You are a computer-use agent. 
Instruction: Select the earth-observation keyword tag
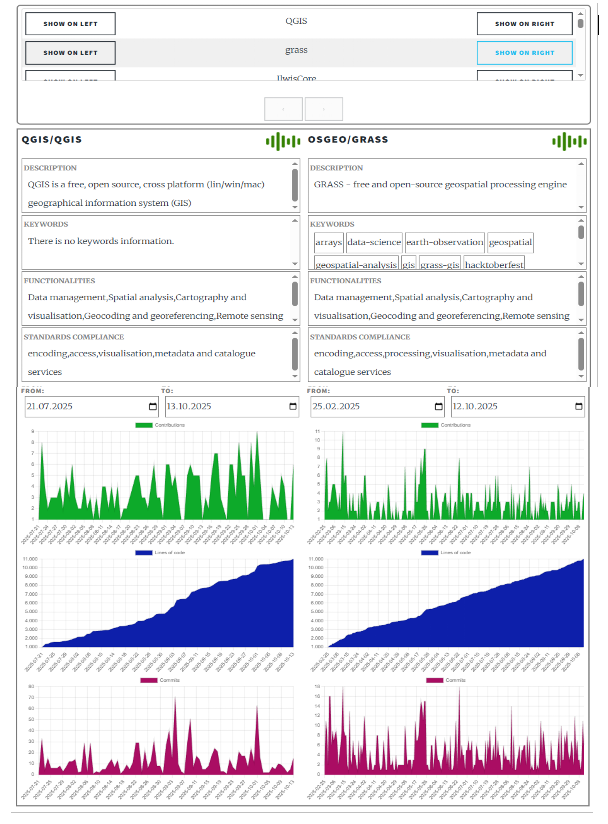[445, 242]
